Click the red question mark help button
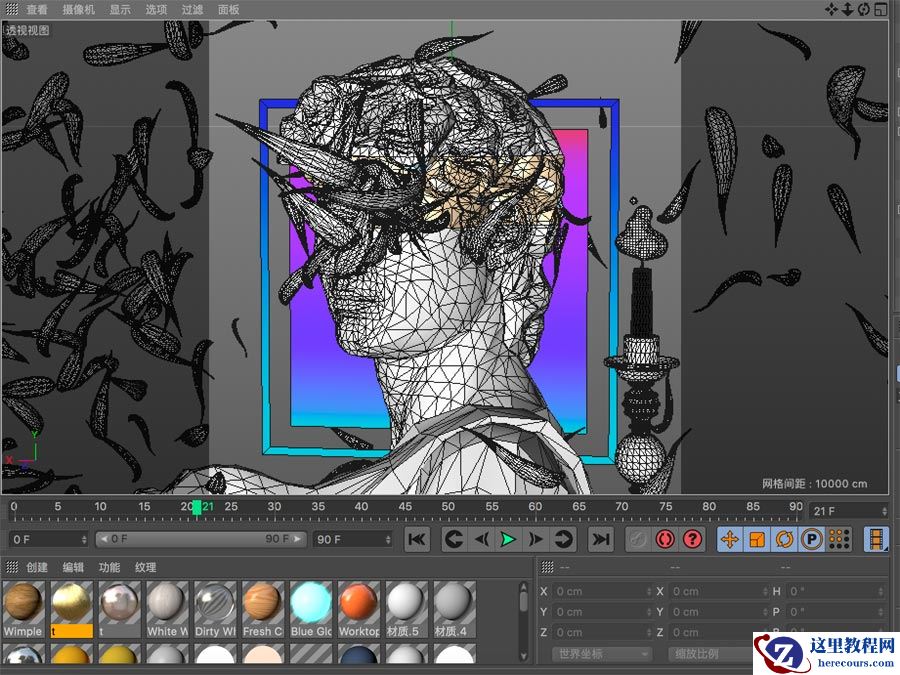The height and width of the screenshot is (675, 900). point(694,540)
